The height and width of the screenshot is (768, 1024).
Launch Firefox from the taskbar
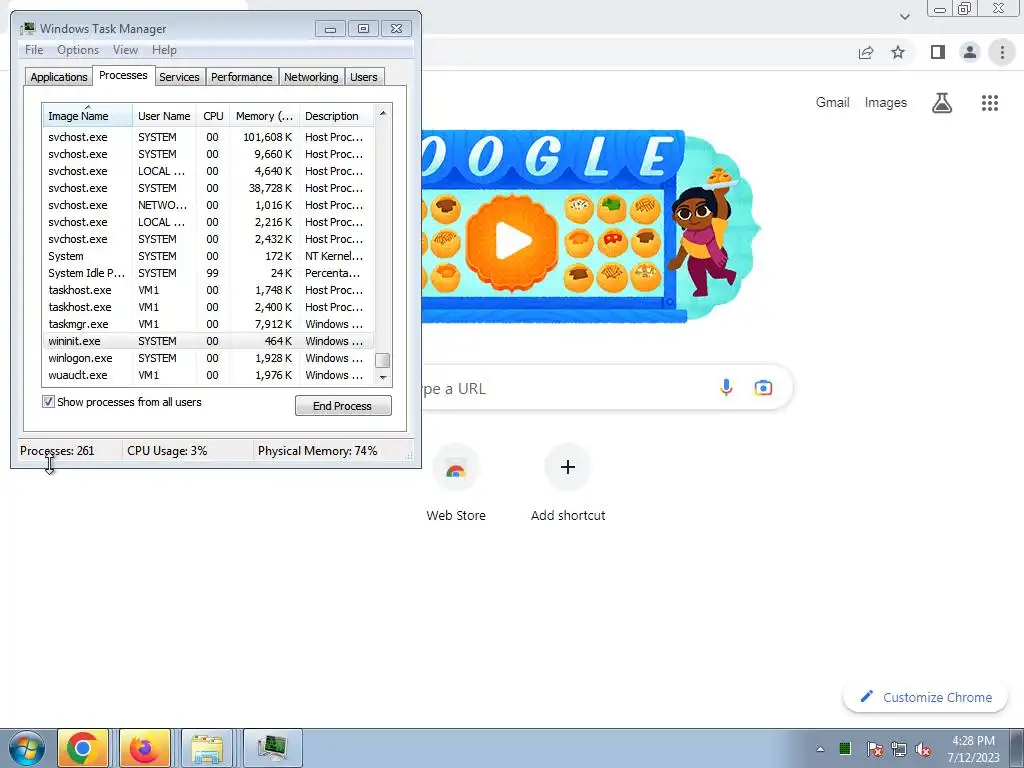[145, 748]
